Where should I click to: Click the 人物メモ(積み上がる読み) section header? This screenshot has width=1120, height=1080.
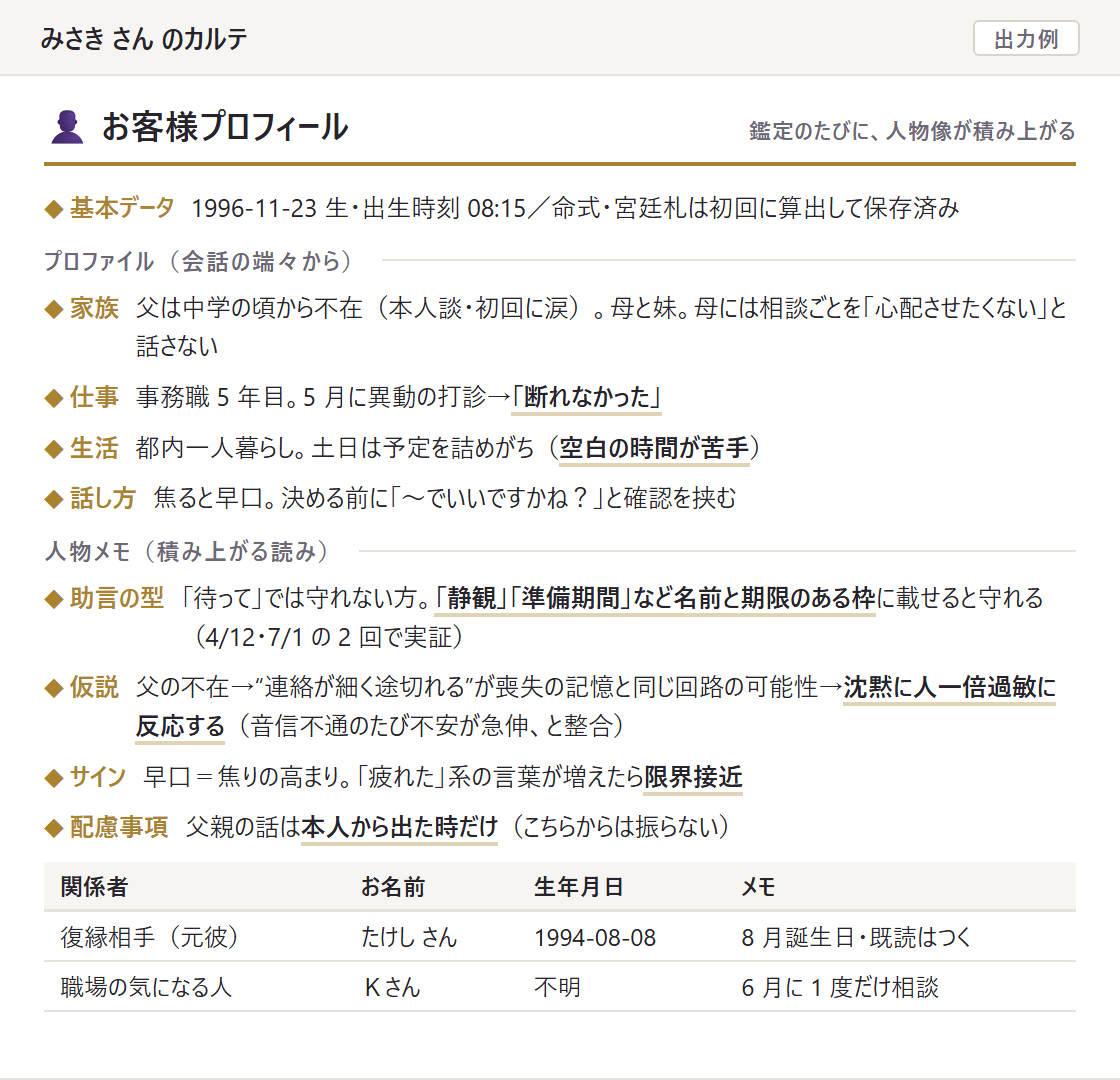point(186,551)
